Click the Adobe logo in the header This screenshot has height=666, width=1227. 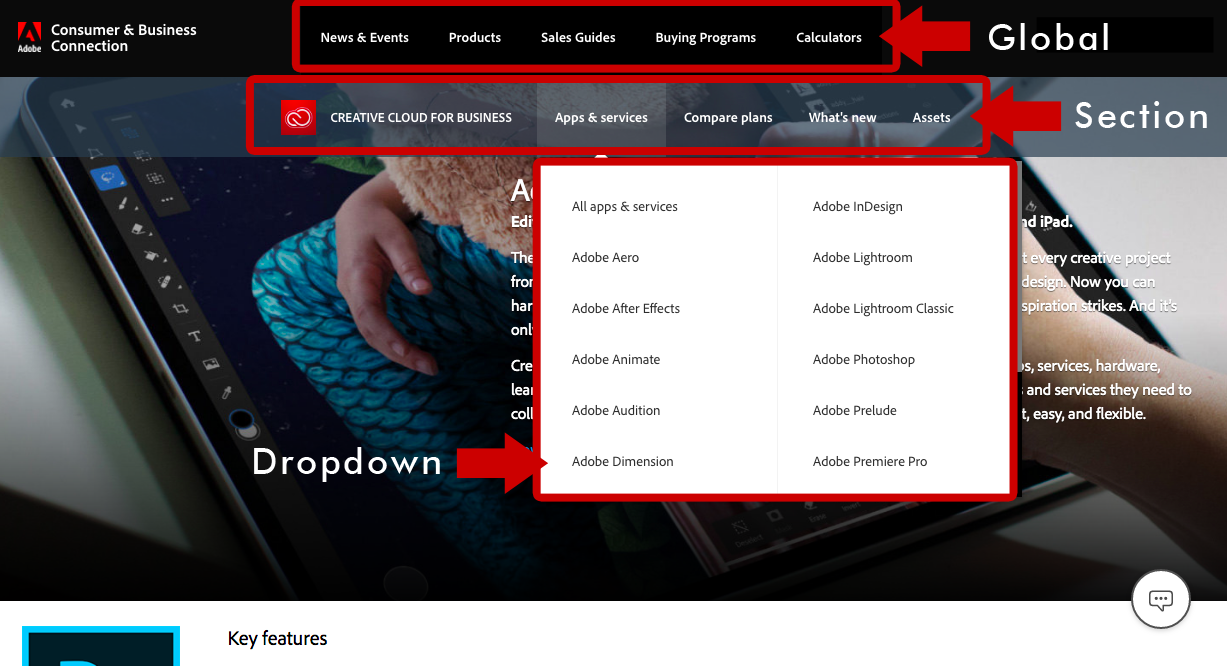[29, 38]
